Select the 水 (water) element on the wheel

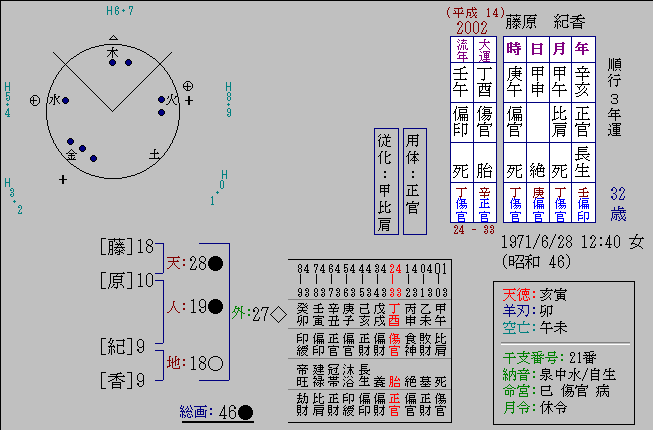point(54,100)
